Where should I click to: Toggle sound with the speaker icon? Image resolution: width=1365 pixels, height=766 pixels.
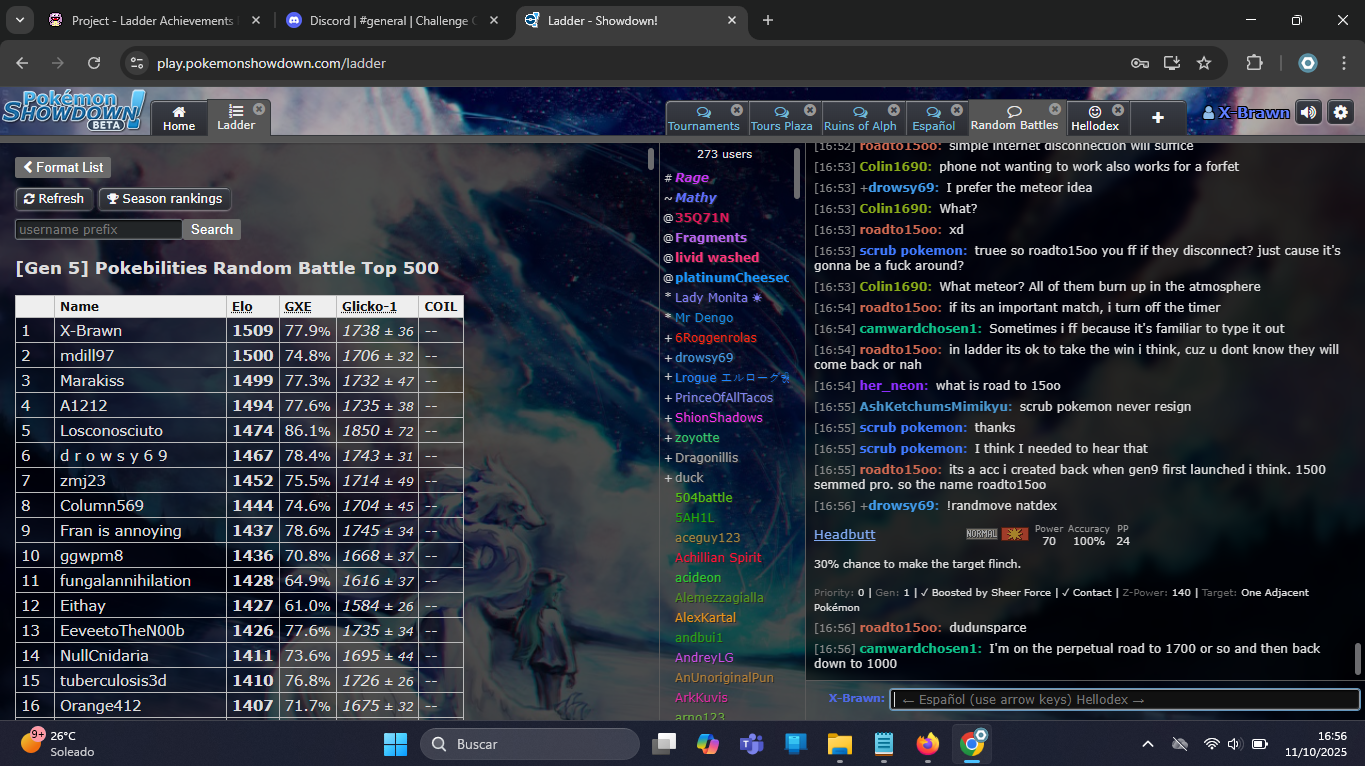pyautogui.click(x=1308, y=113)
